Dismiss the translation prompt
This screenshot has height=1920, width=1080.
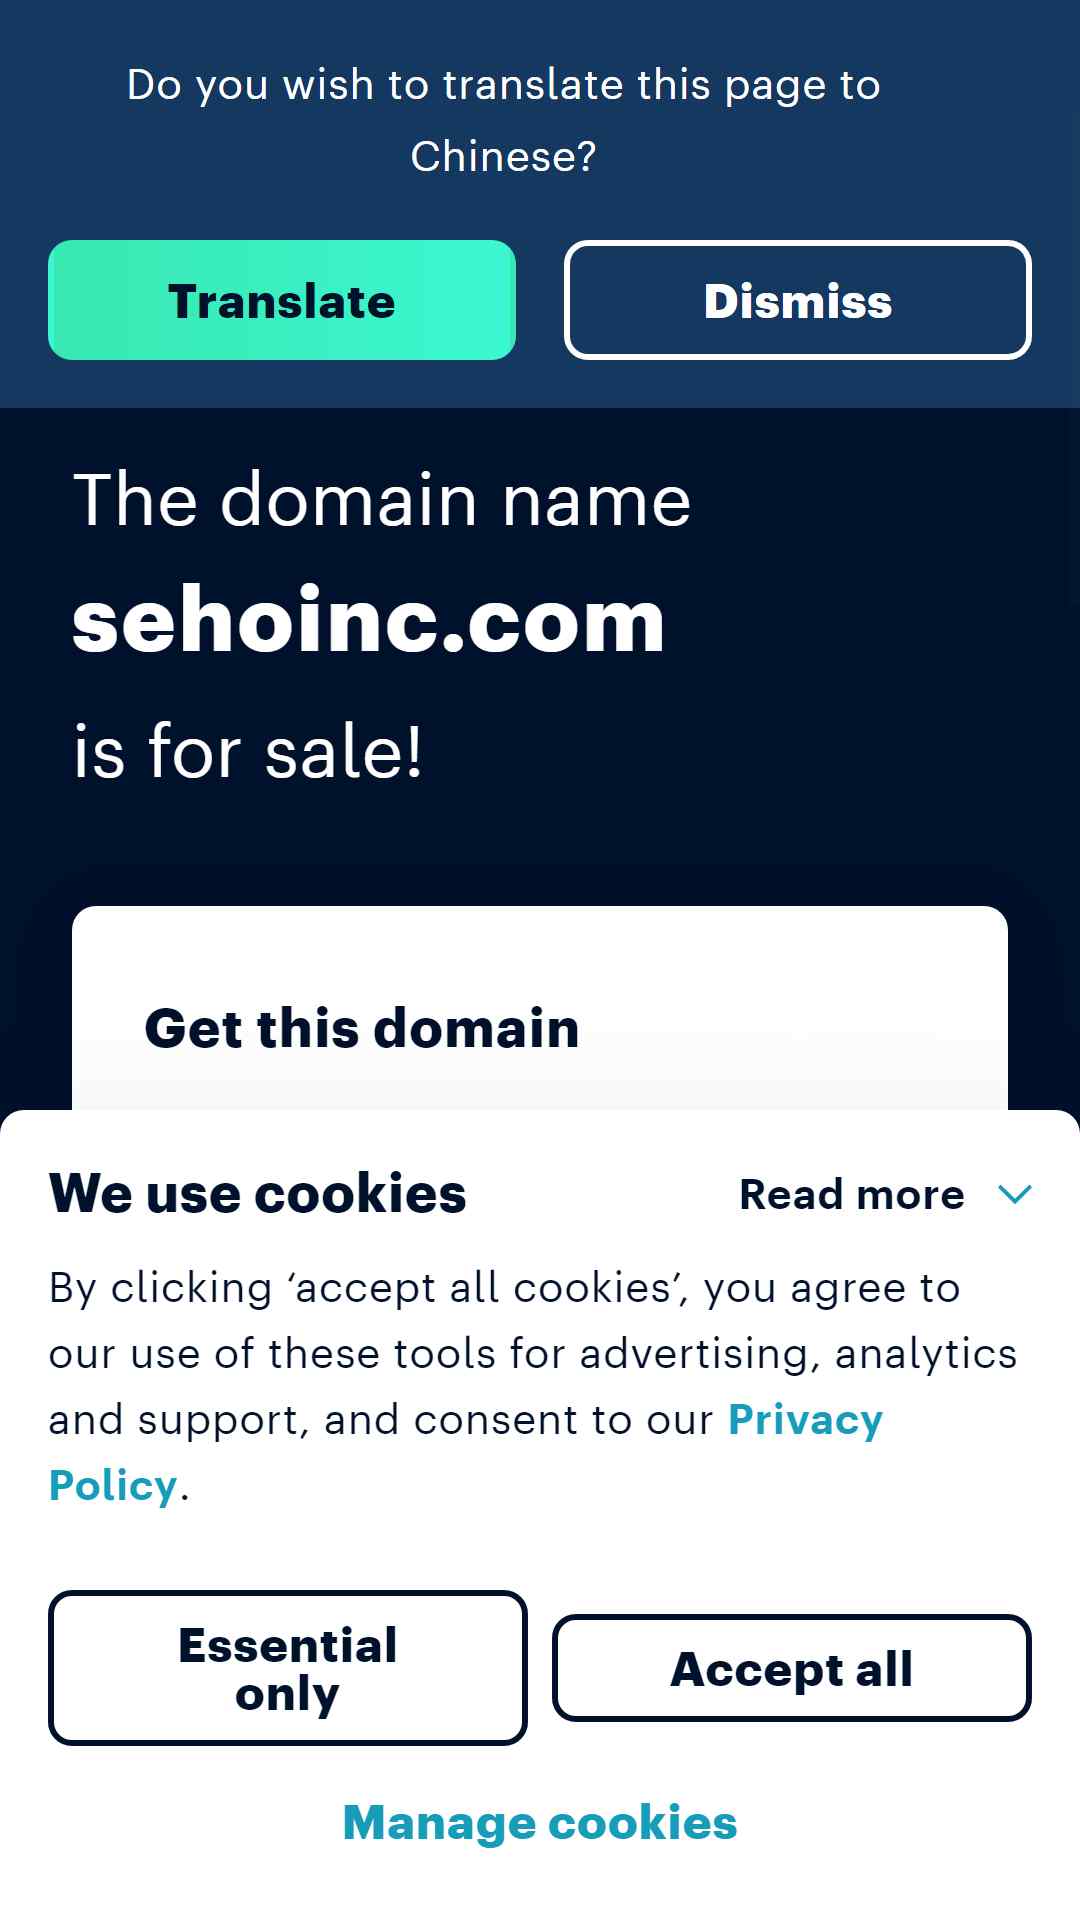point(797,300)
